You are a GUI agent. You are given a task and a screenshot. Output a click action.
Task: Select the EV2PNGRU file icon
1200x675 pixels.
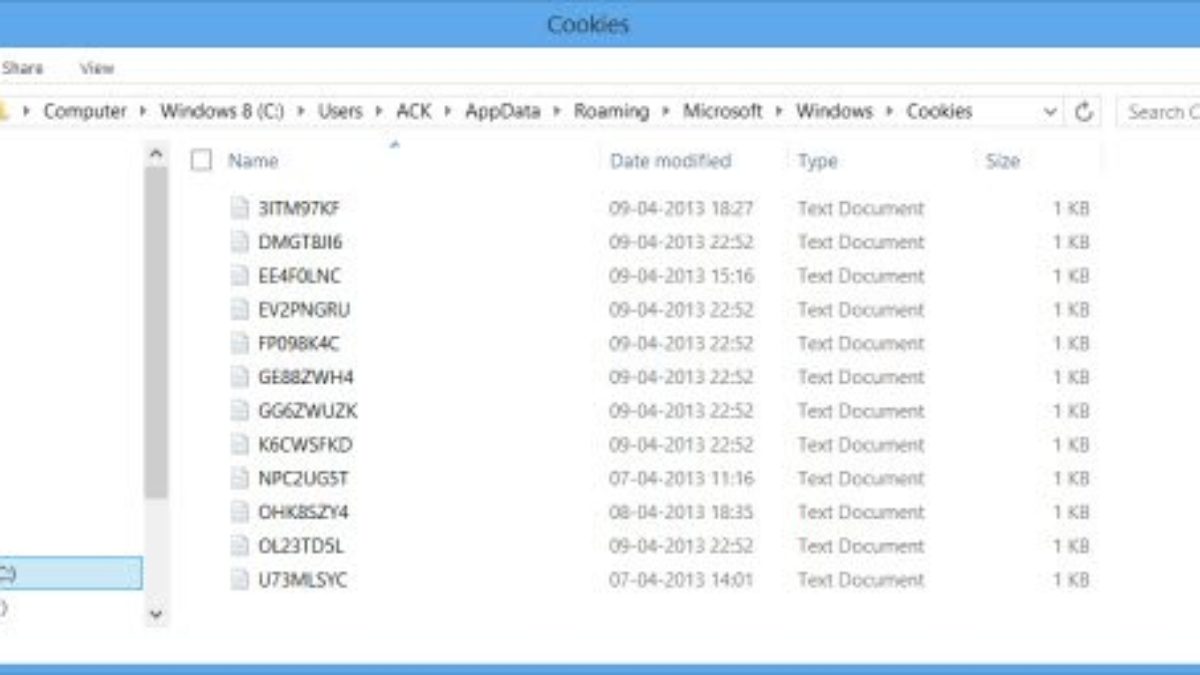tap(239, 310)
